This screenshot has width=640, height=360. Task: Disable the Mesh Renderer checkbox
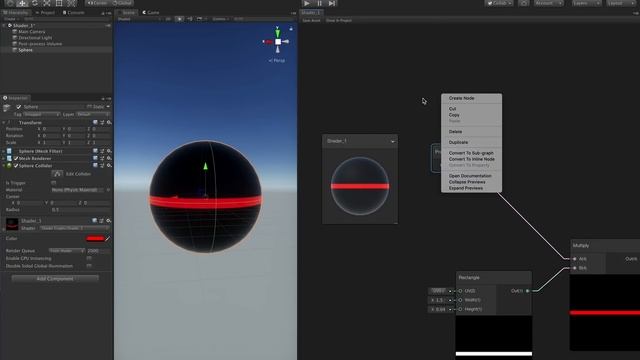[16, 158]
